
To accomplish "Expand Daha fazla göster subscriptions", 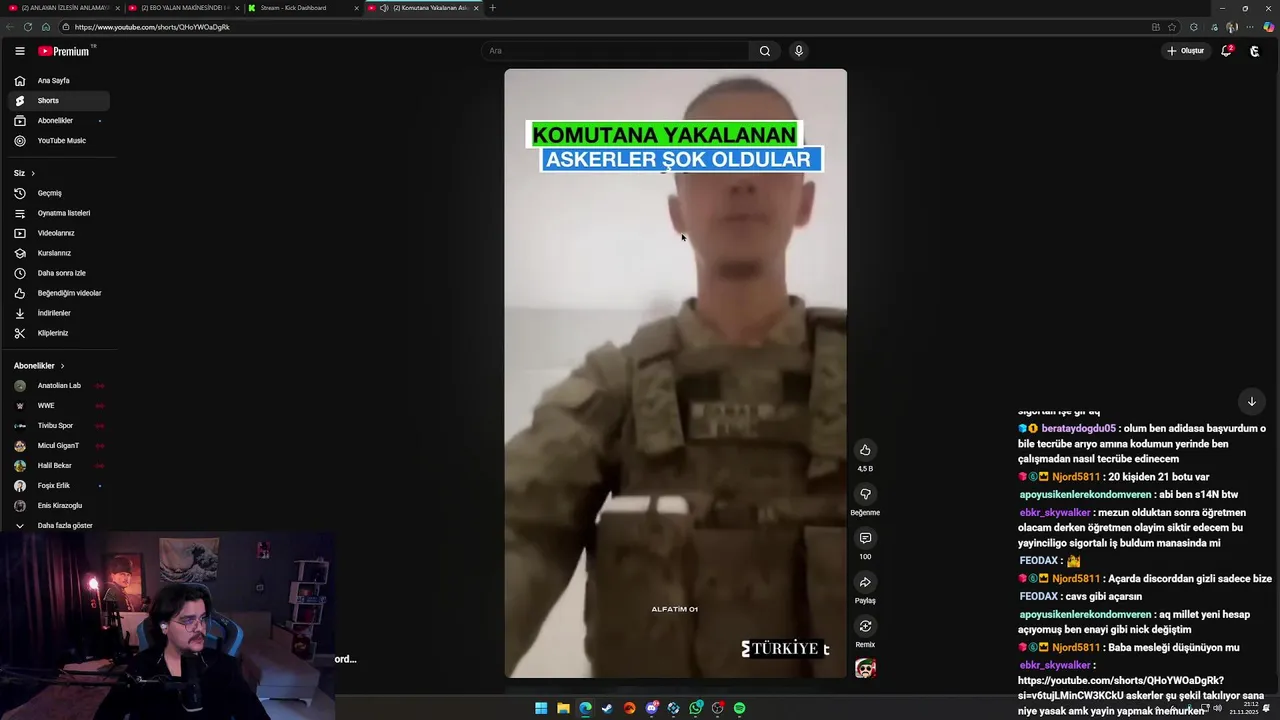I will [59, 526].
